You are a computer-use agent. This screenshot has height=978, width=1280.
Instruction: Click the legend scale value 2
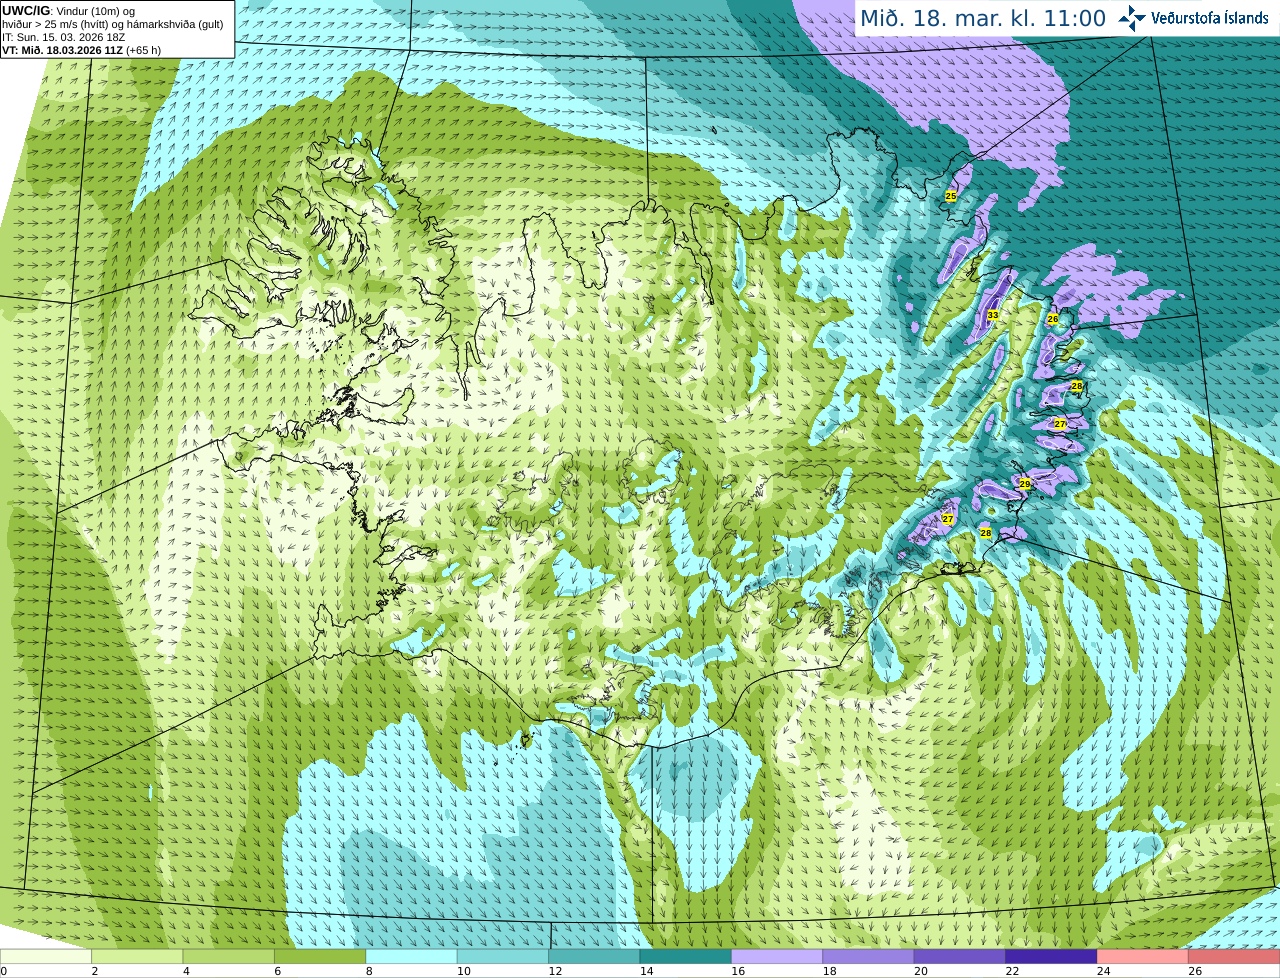[95, 971]
